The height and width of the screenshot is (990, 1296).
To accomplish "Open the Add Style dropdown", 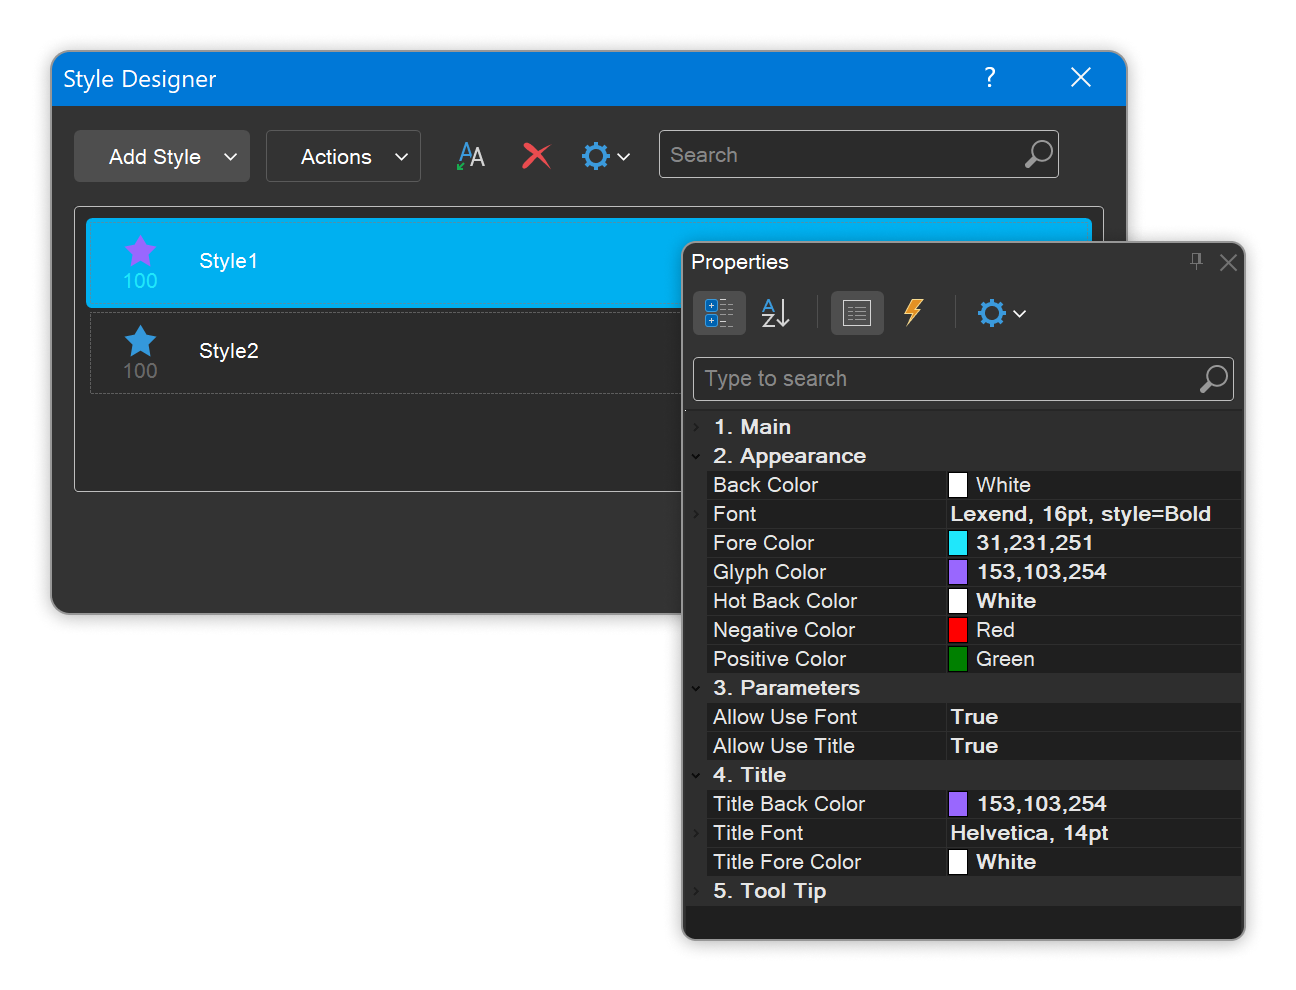I will coord(162,156).
